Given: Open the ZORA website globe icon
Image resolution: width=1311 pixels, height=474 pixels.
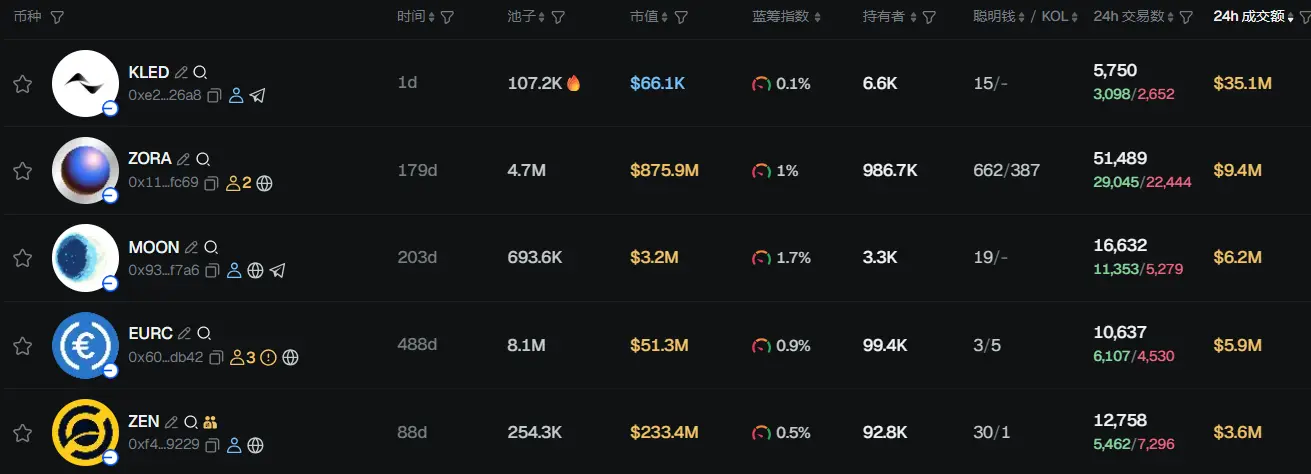Looking at the screenshot, I should [265, 183].
